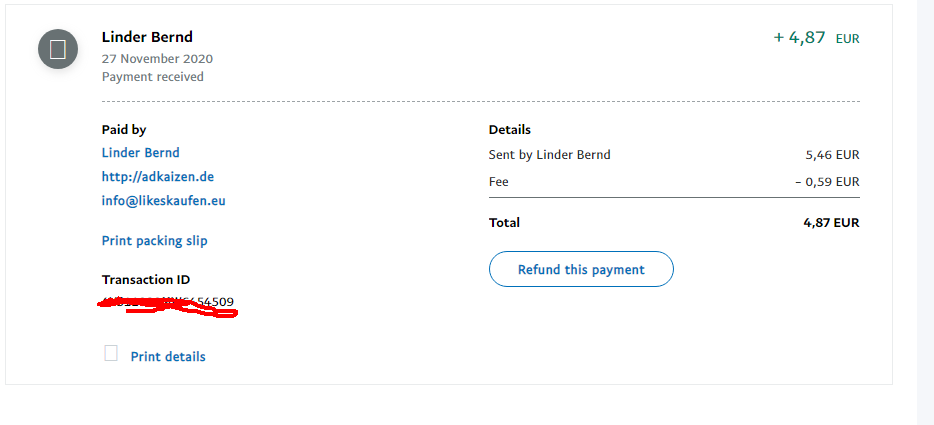Click the Fee amount − 0,59 EUR
The width and height of the screenshot is (934, 425).
827,182
